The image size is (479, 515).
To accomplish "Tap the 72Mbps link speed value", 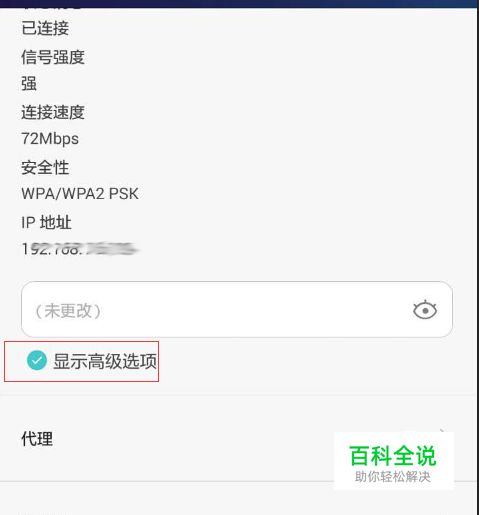I will click(50, 139).
